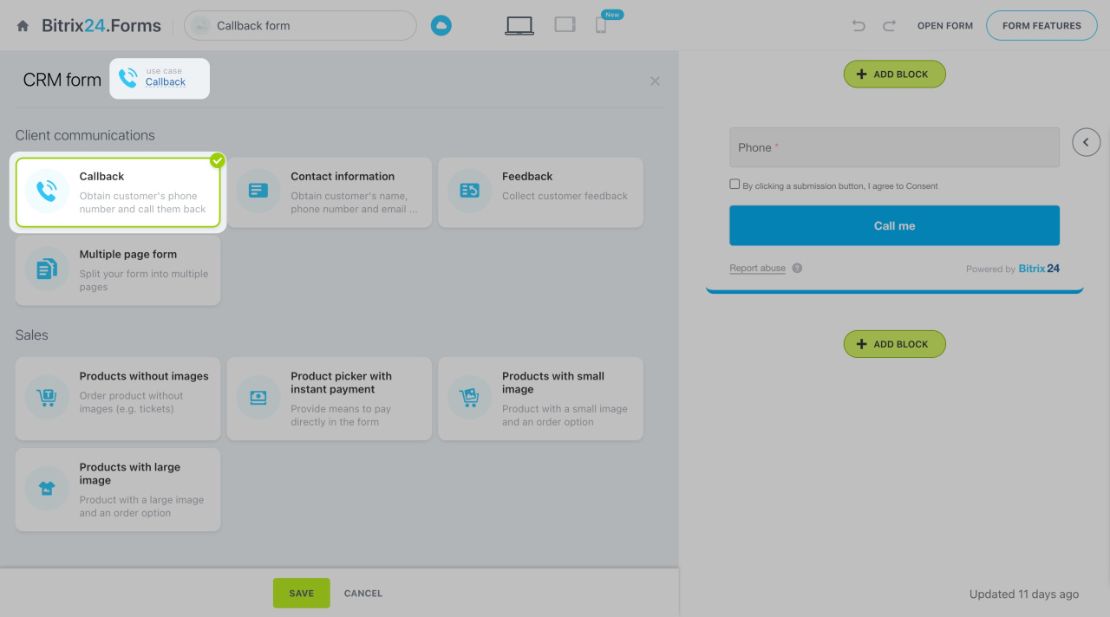Switch to desktop laptop preview
This screenshot has width=1110, height=617.
[x=519, y=25]
